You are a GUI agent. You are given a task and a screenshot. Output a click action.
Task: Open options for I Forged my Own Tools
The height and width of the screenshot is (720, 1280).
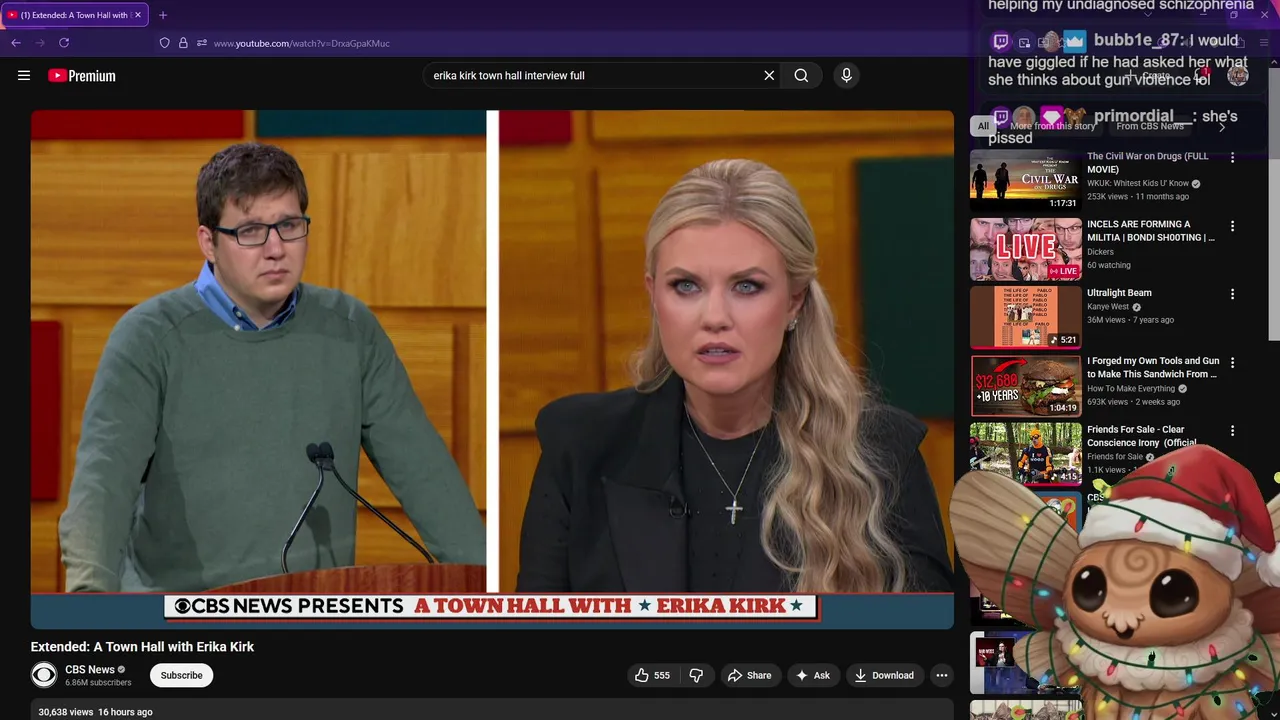click(x=1232, y=362)
